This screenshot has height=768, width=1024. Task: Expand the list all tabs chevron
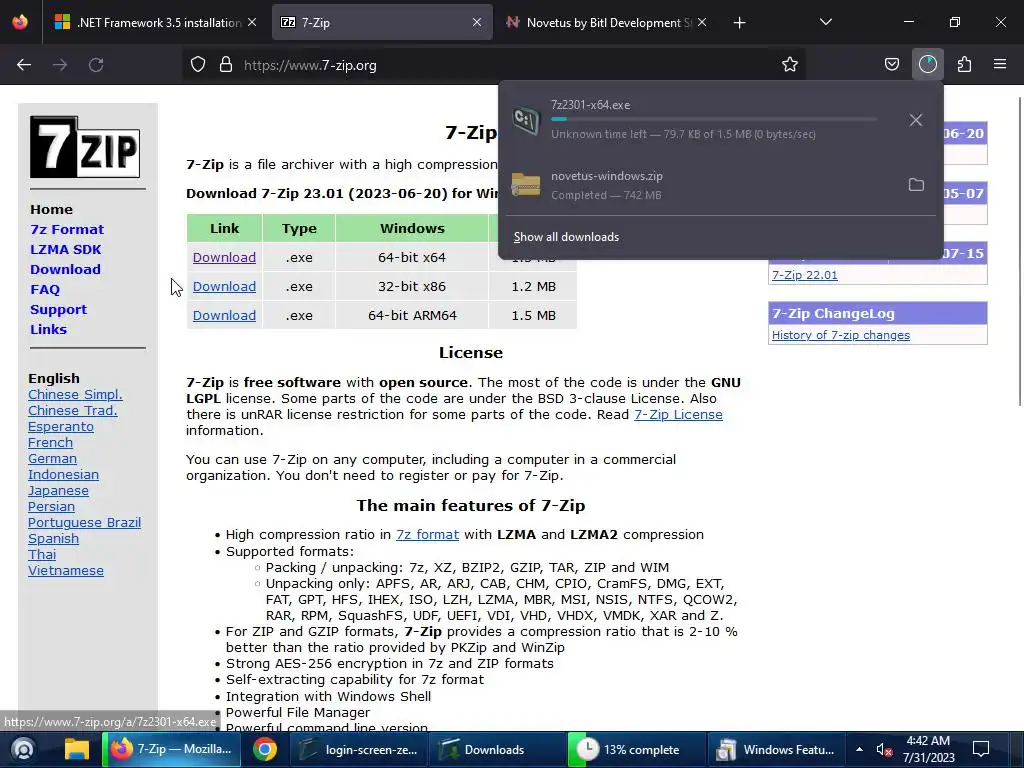(825, 23)
